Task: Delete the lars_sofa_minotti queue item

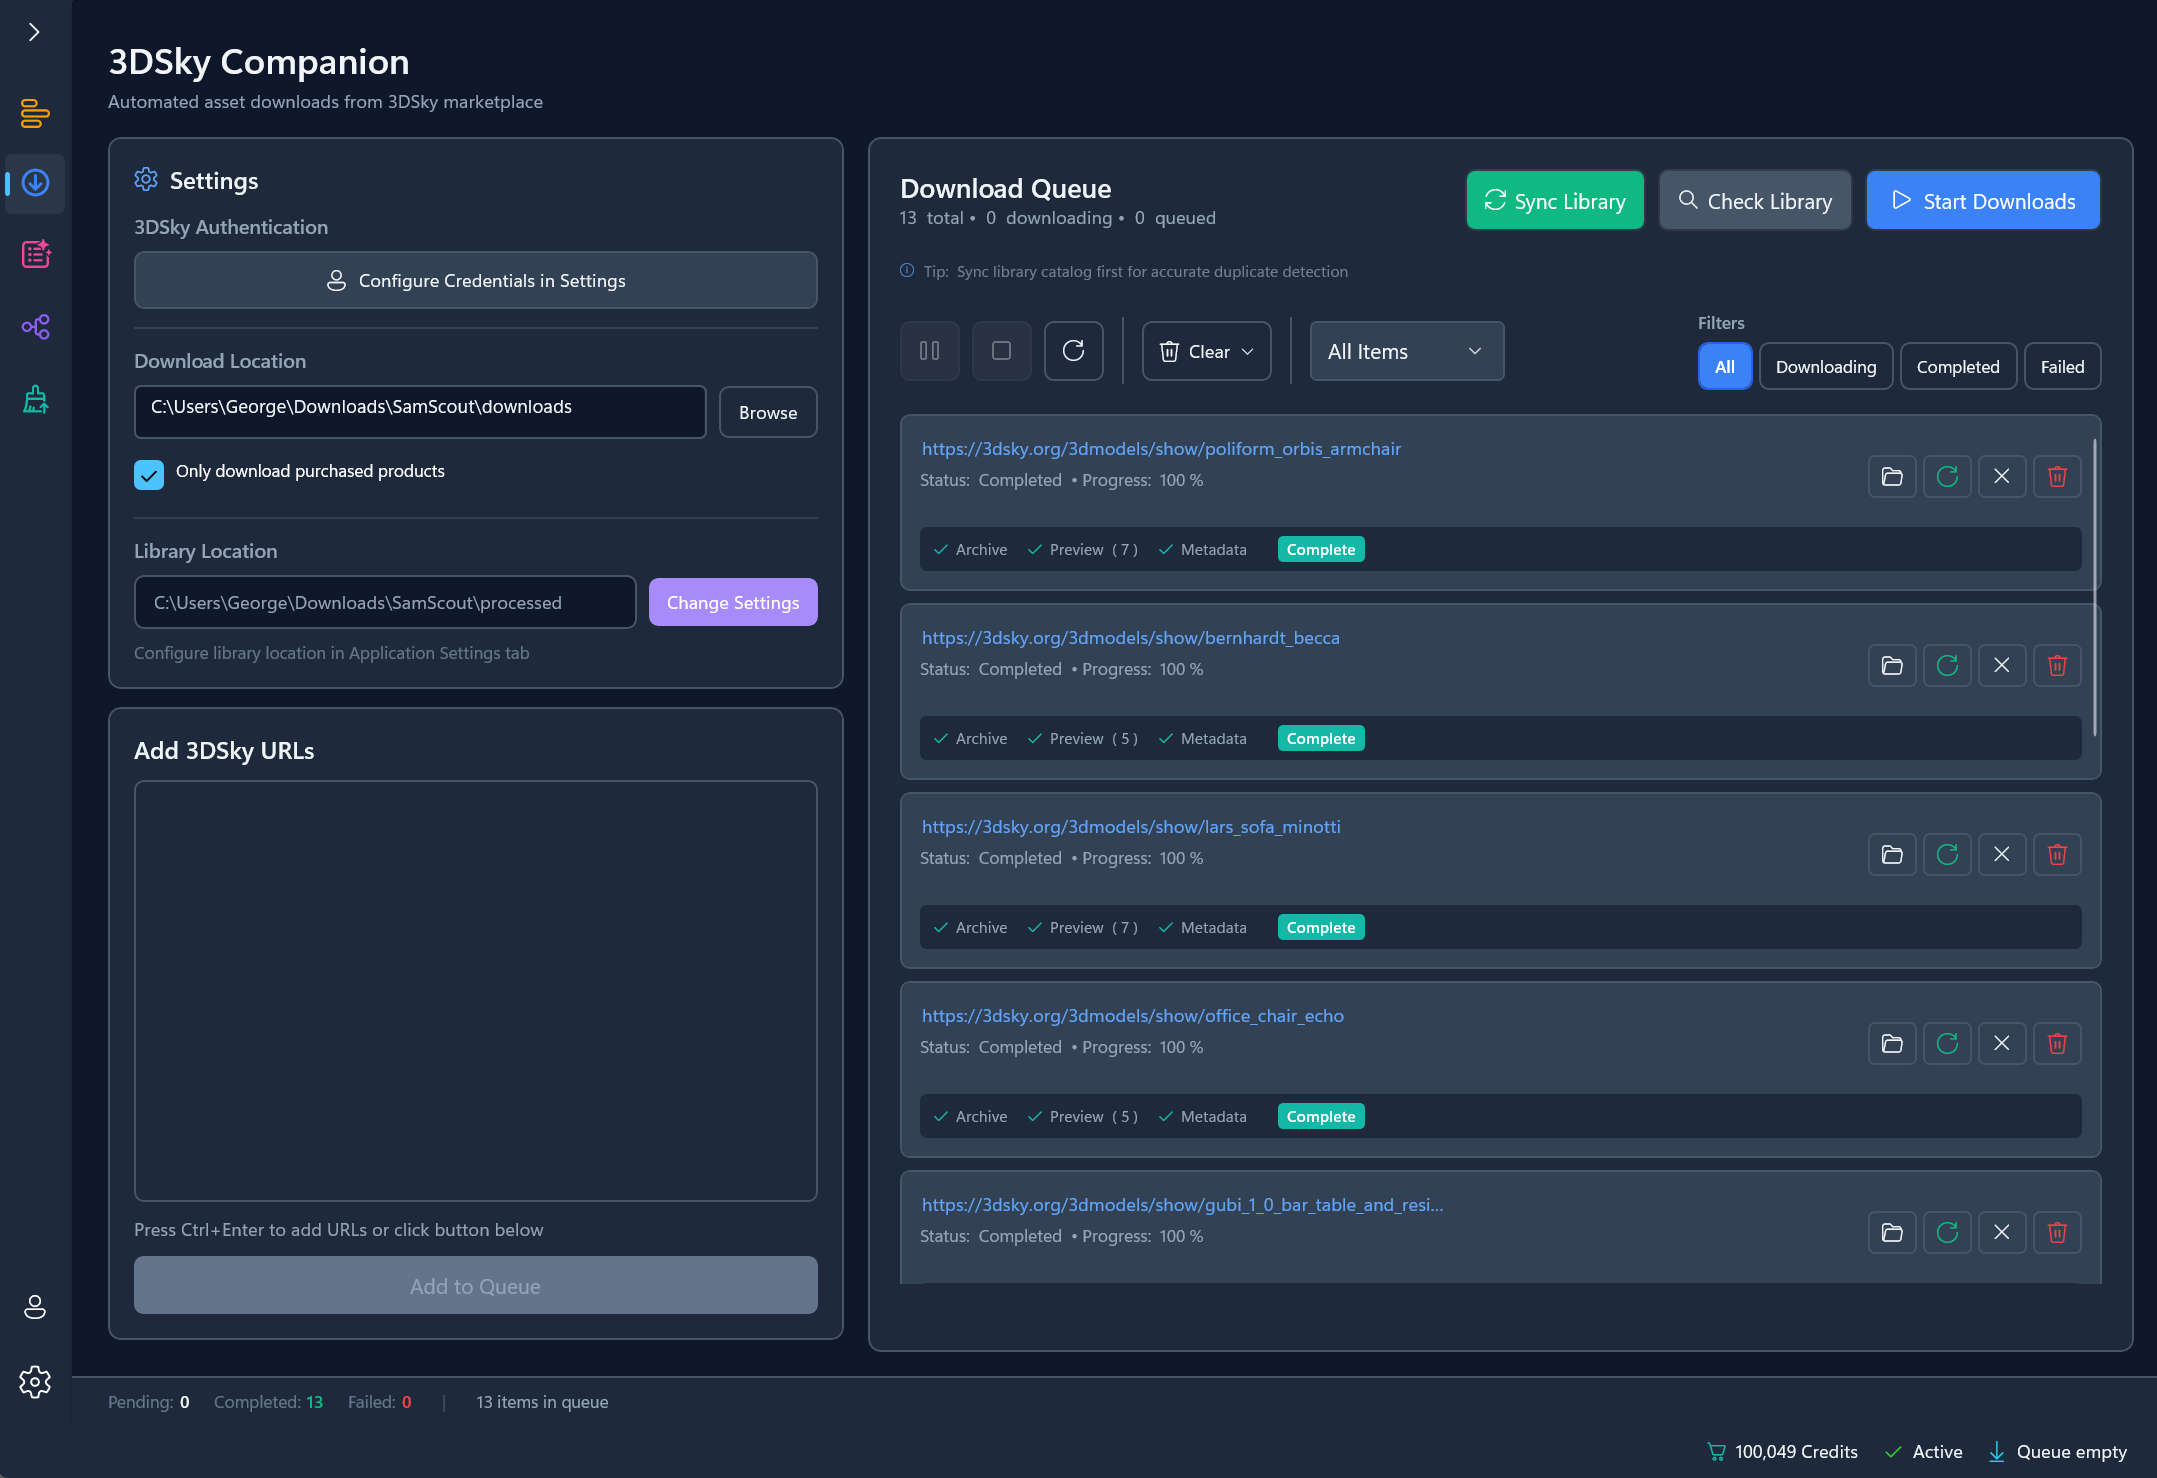Action: pos(2056,854)
